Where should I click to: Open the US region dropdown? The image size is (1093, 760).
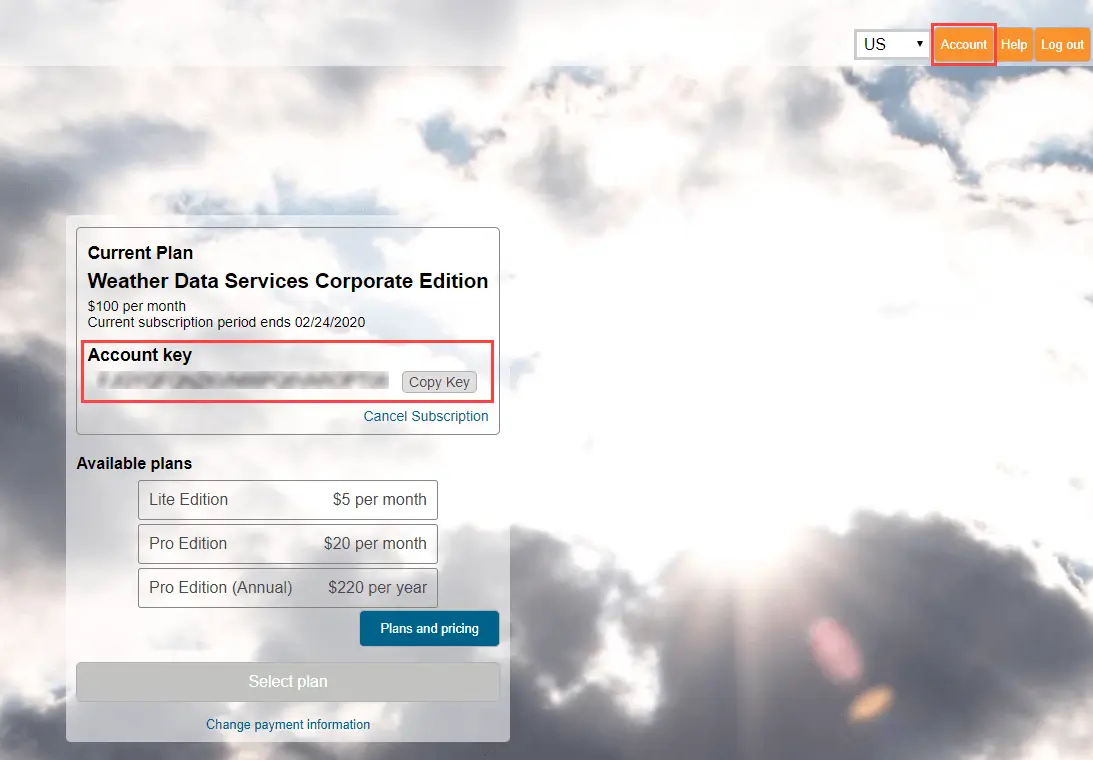pos(892,45)
